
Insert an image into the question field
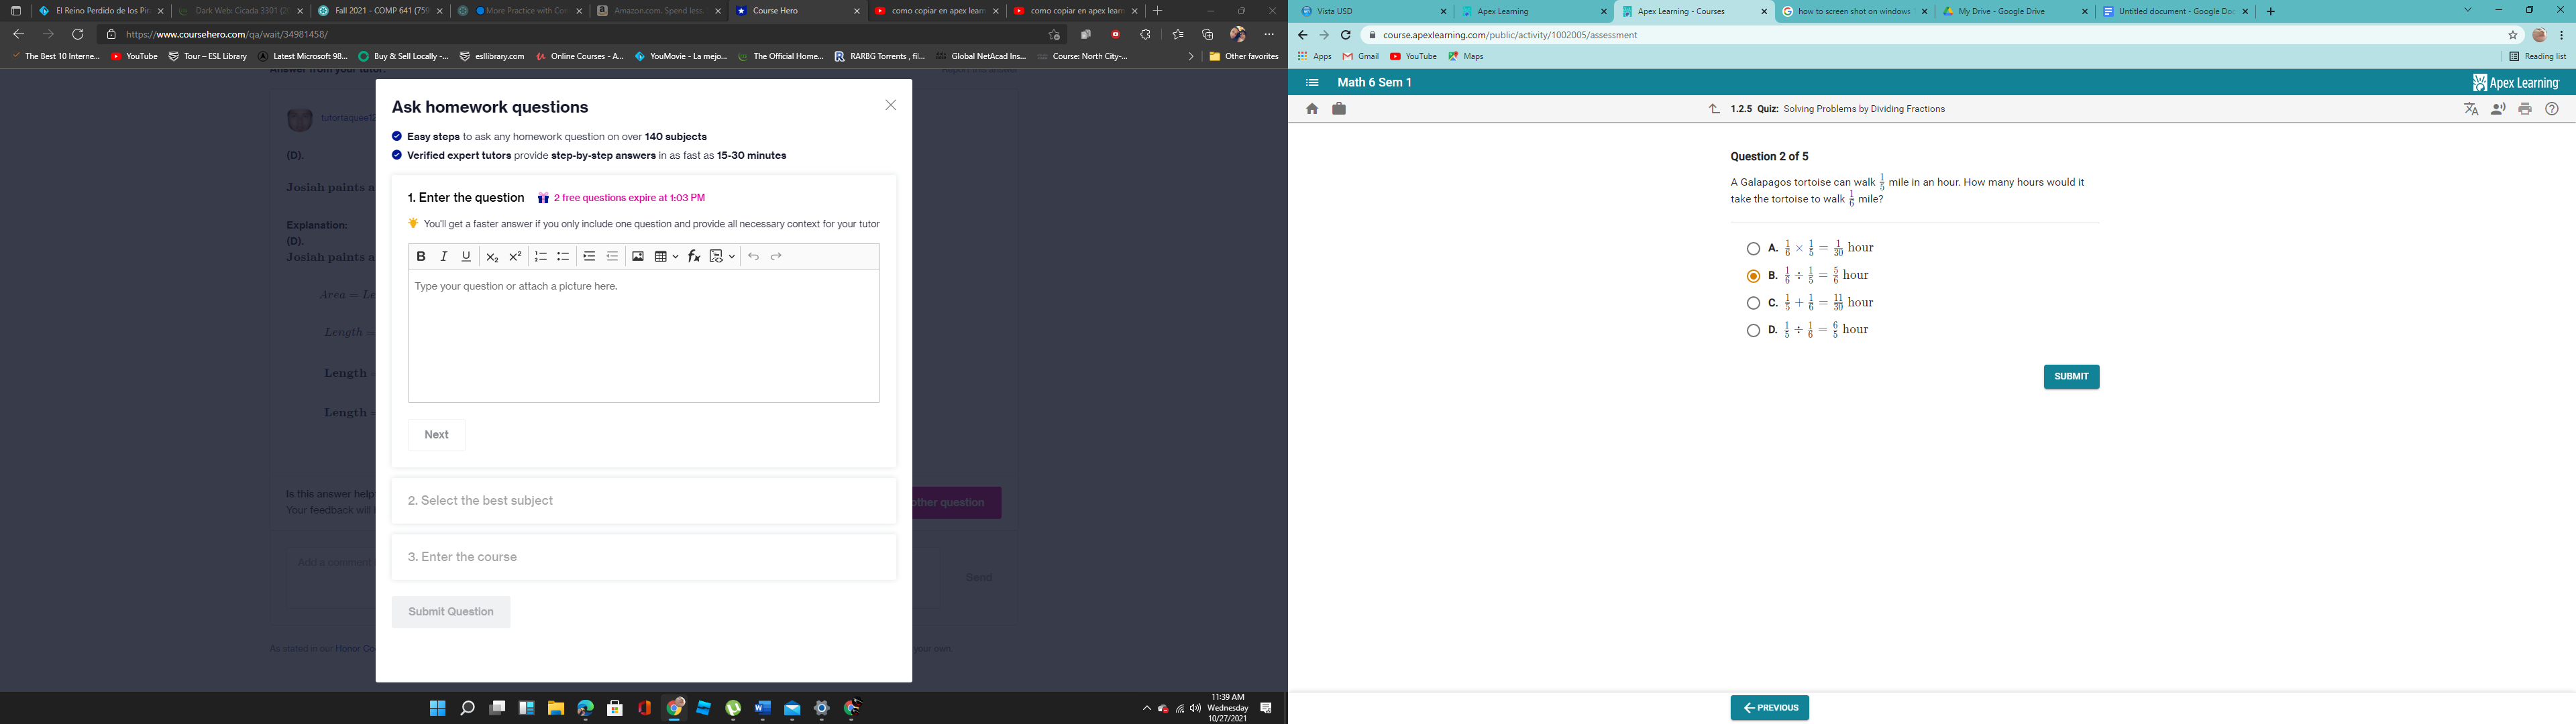(638, 256)
